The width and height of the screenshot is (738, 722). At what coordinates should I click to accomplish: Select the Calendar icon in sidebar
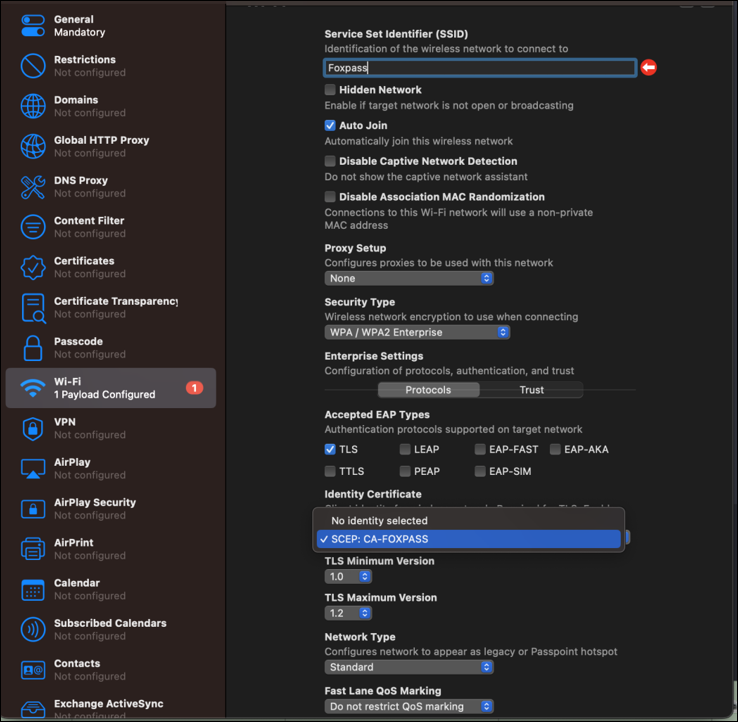tap(33, 589)
